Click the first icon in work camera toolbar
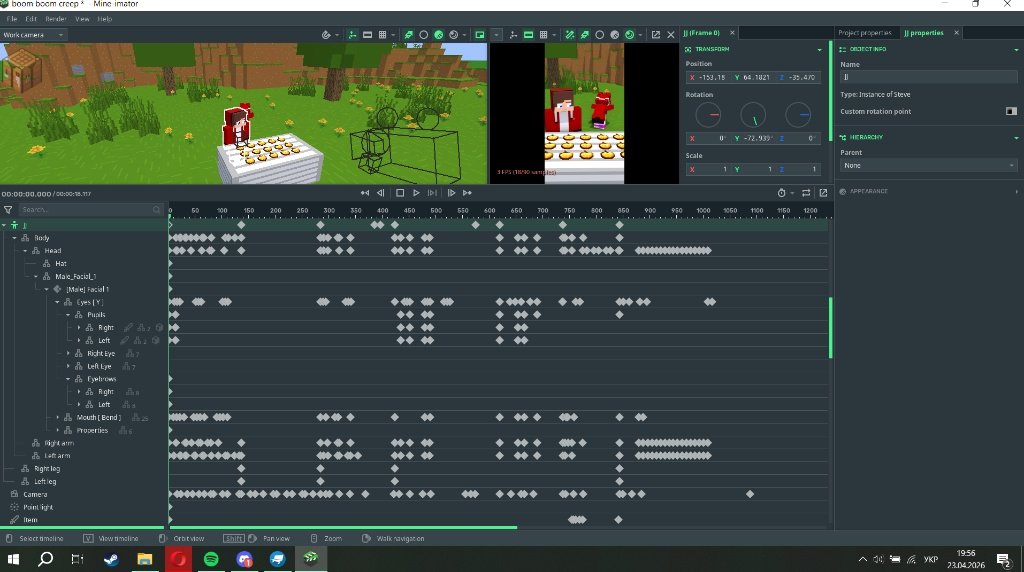 point(326,35)
